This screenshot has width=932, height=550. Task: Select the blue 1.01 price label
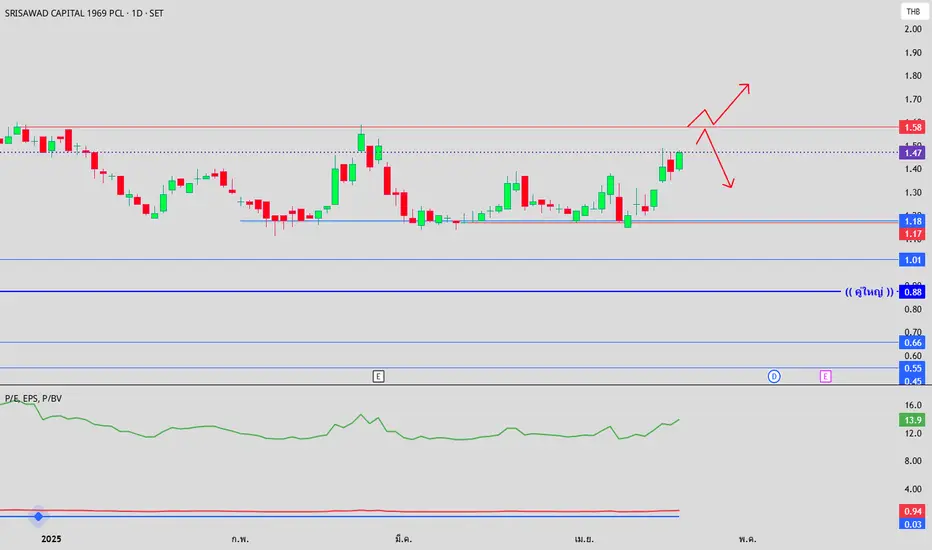912,260
